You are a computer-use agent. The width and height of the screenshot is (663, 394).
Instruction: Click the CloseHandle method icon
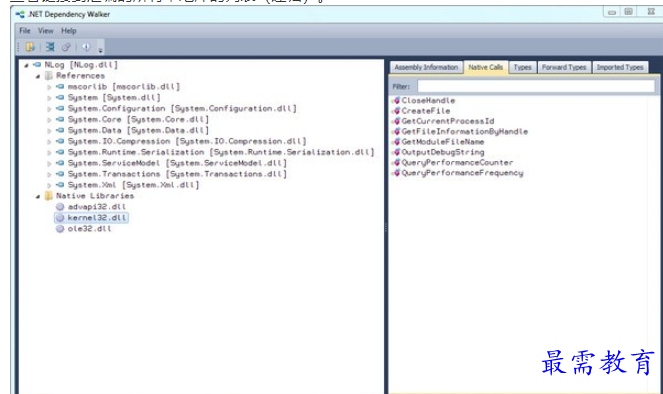point(396,101)
